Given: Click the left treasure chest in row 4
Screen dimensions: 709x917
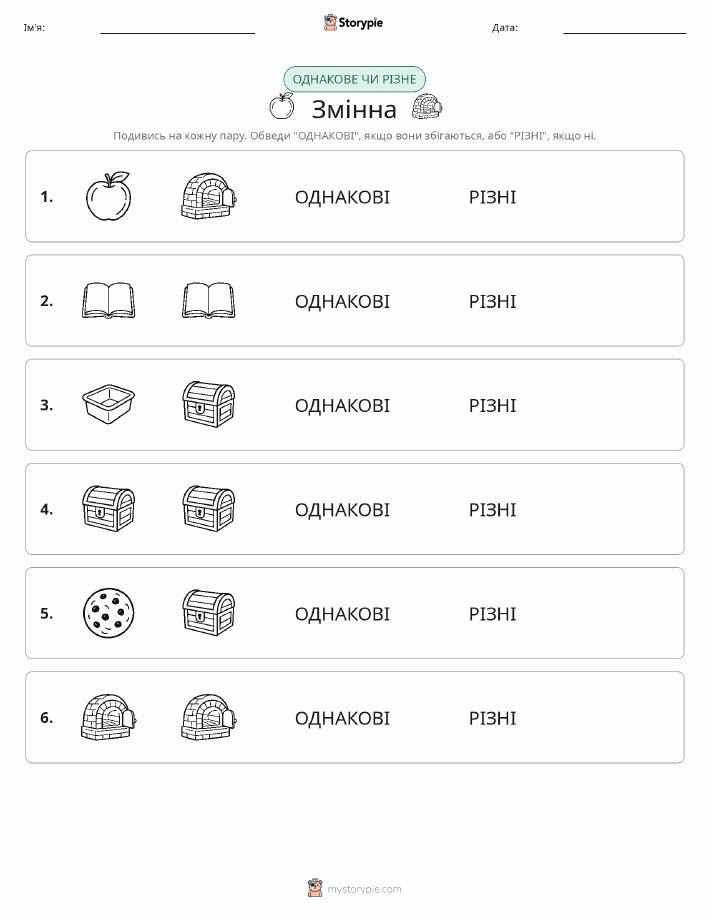Looking at the screenshot, I should [108, 508].
